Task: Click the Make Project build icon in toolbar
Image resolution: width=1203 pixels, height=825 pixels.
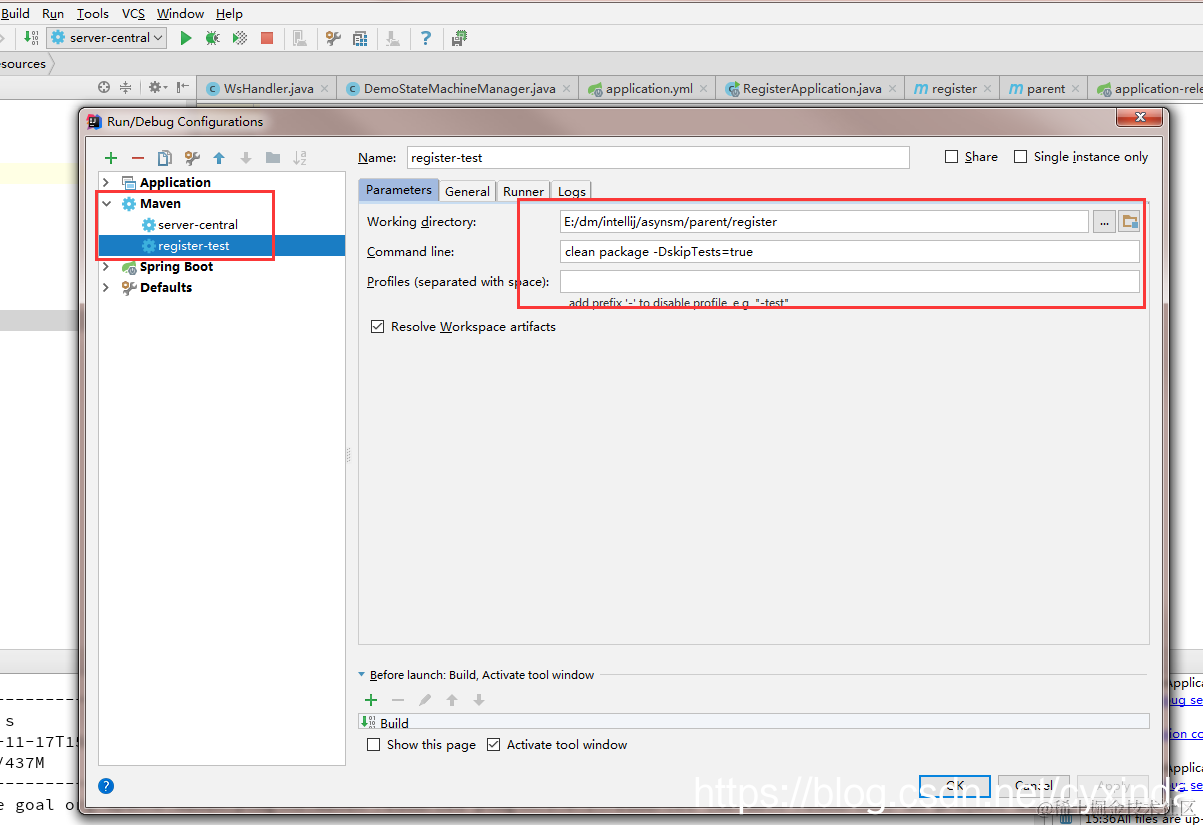Action: click(x=31, y=38)
